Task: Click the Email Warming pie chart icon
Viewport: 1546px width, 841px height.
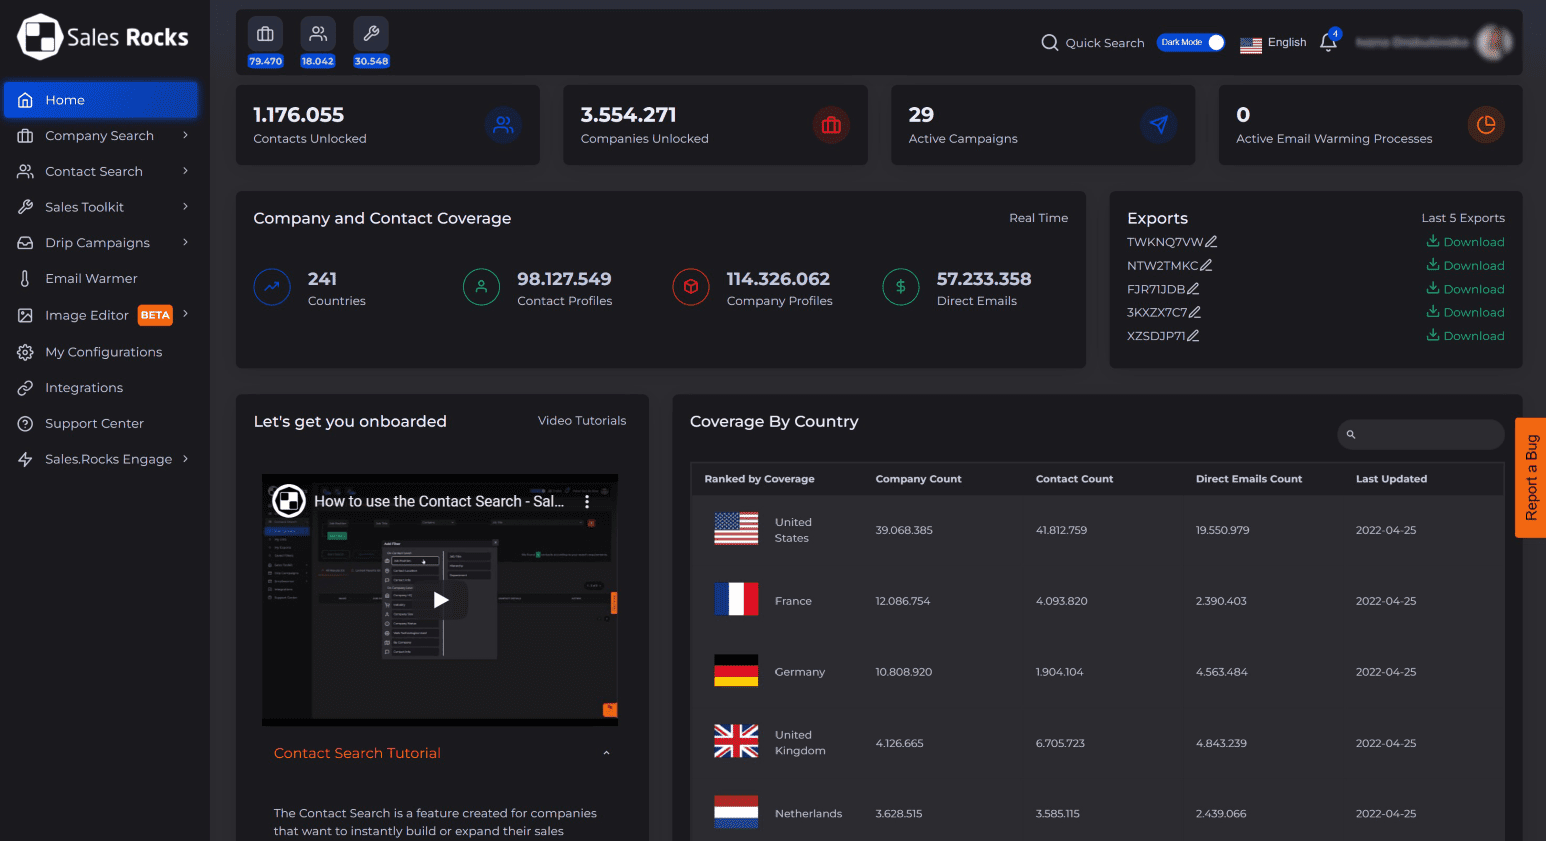Action: 1485,125
